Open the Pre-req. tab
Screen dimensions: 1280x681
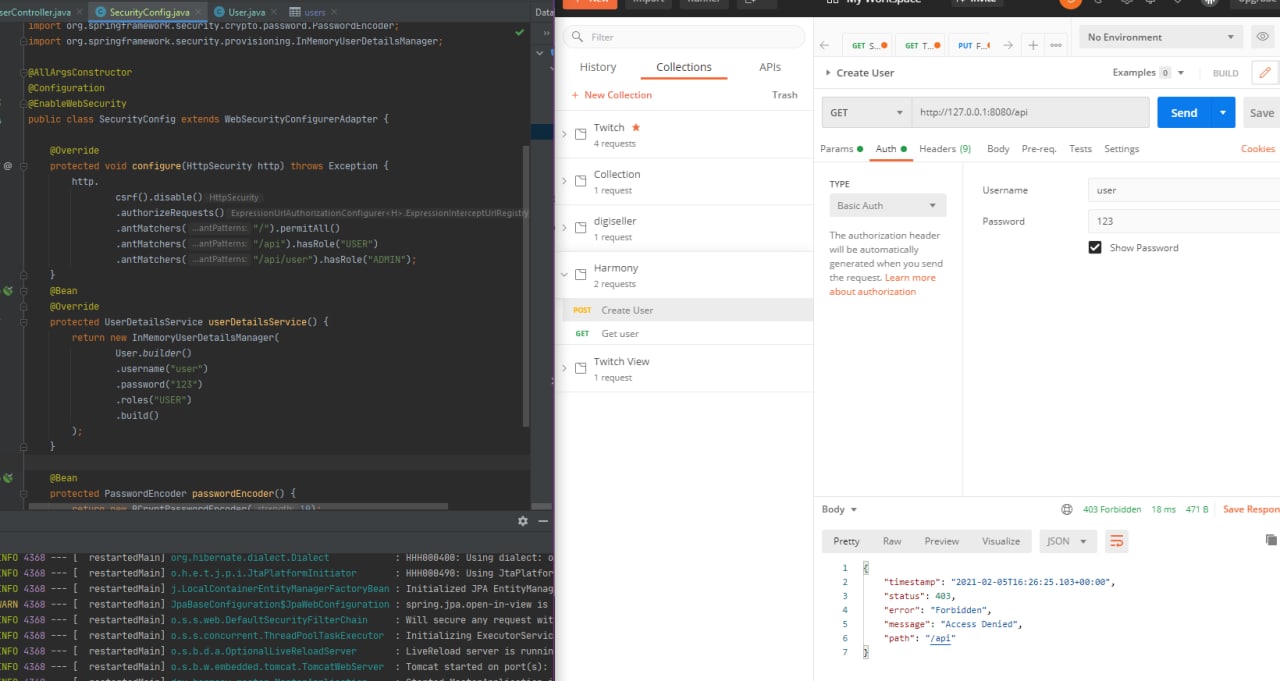pyautogui.click(x=1039, y=149)
